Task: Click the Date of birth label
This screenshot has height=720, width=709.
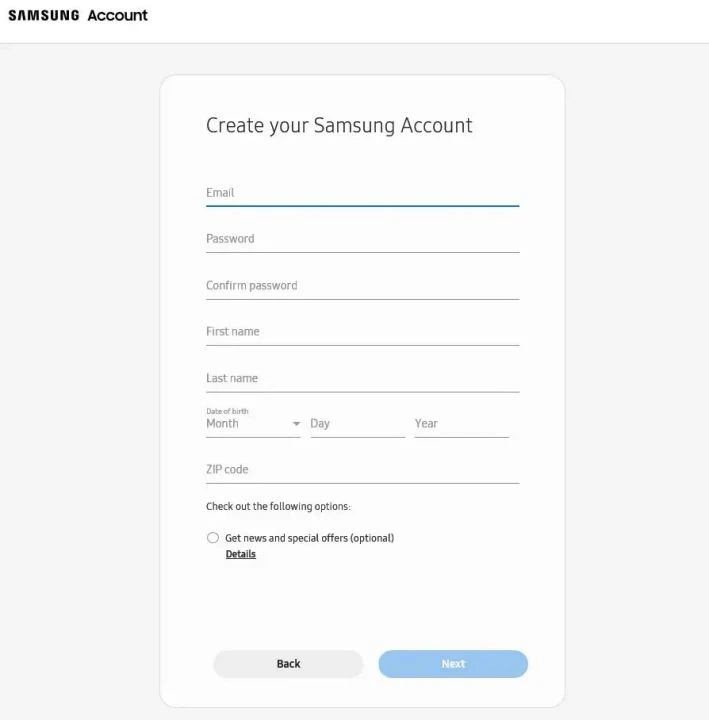Action: click(x=227, y=411)
